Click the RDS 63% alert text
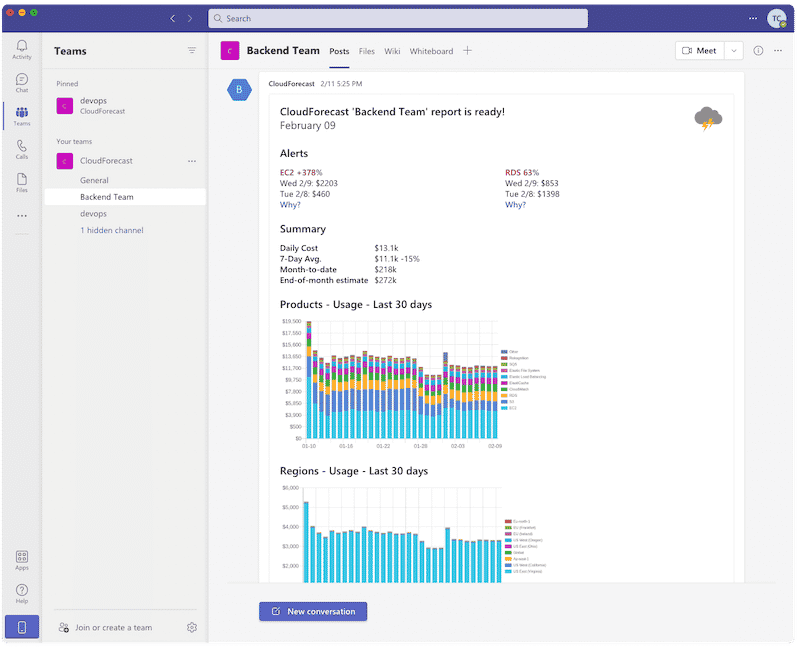 522,172
